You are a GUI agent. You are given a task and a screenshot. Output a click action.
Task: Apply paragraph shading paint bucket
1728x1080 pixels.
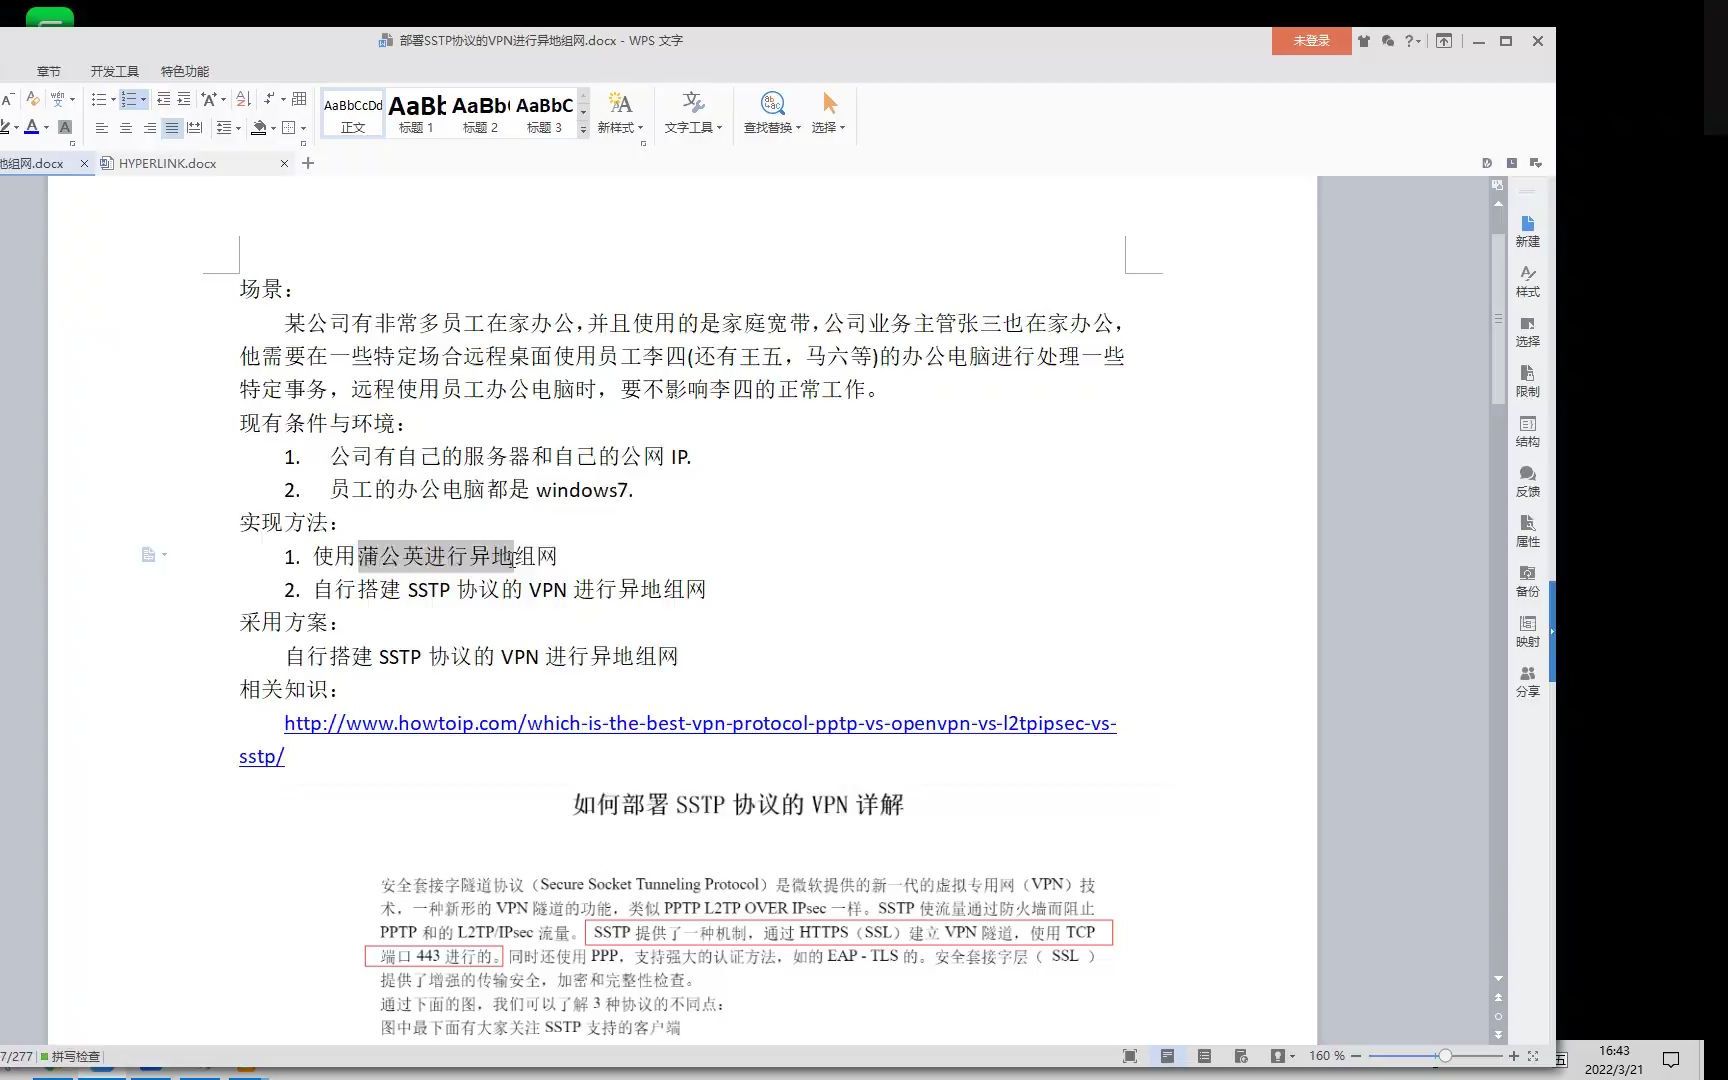click(x=259, y=128)
